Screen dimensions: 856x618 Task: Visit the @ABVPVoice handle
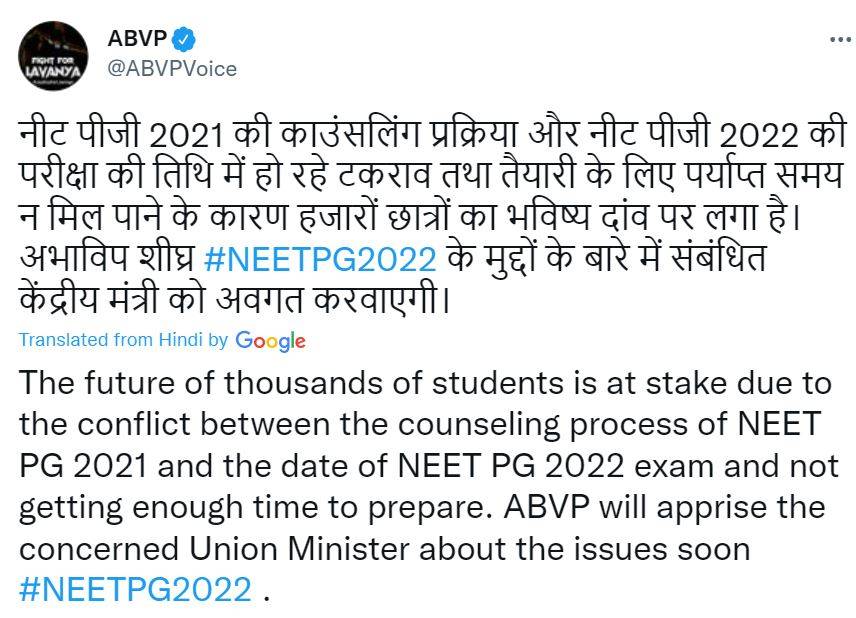(x=172, y=68)
